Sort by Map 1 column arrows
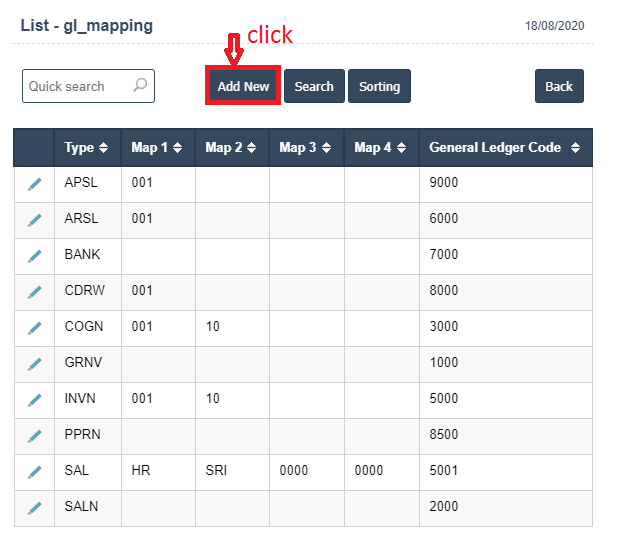This screenshot has height=541, width=617. [177, 148]
